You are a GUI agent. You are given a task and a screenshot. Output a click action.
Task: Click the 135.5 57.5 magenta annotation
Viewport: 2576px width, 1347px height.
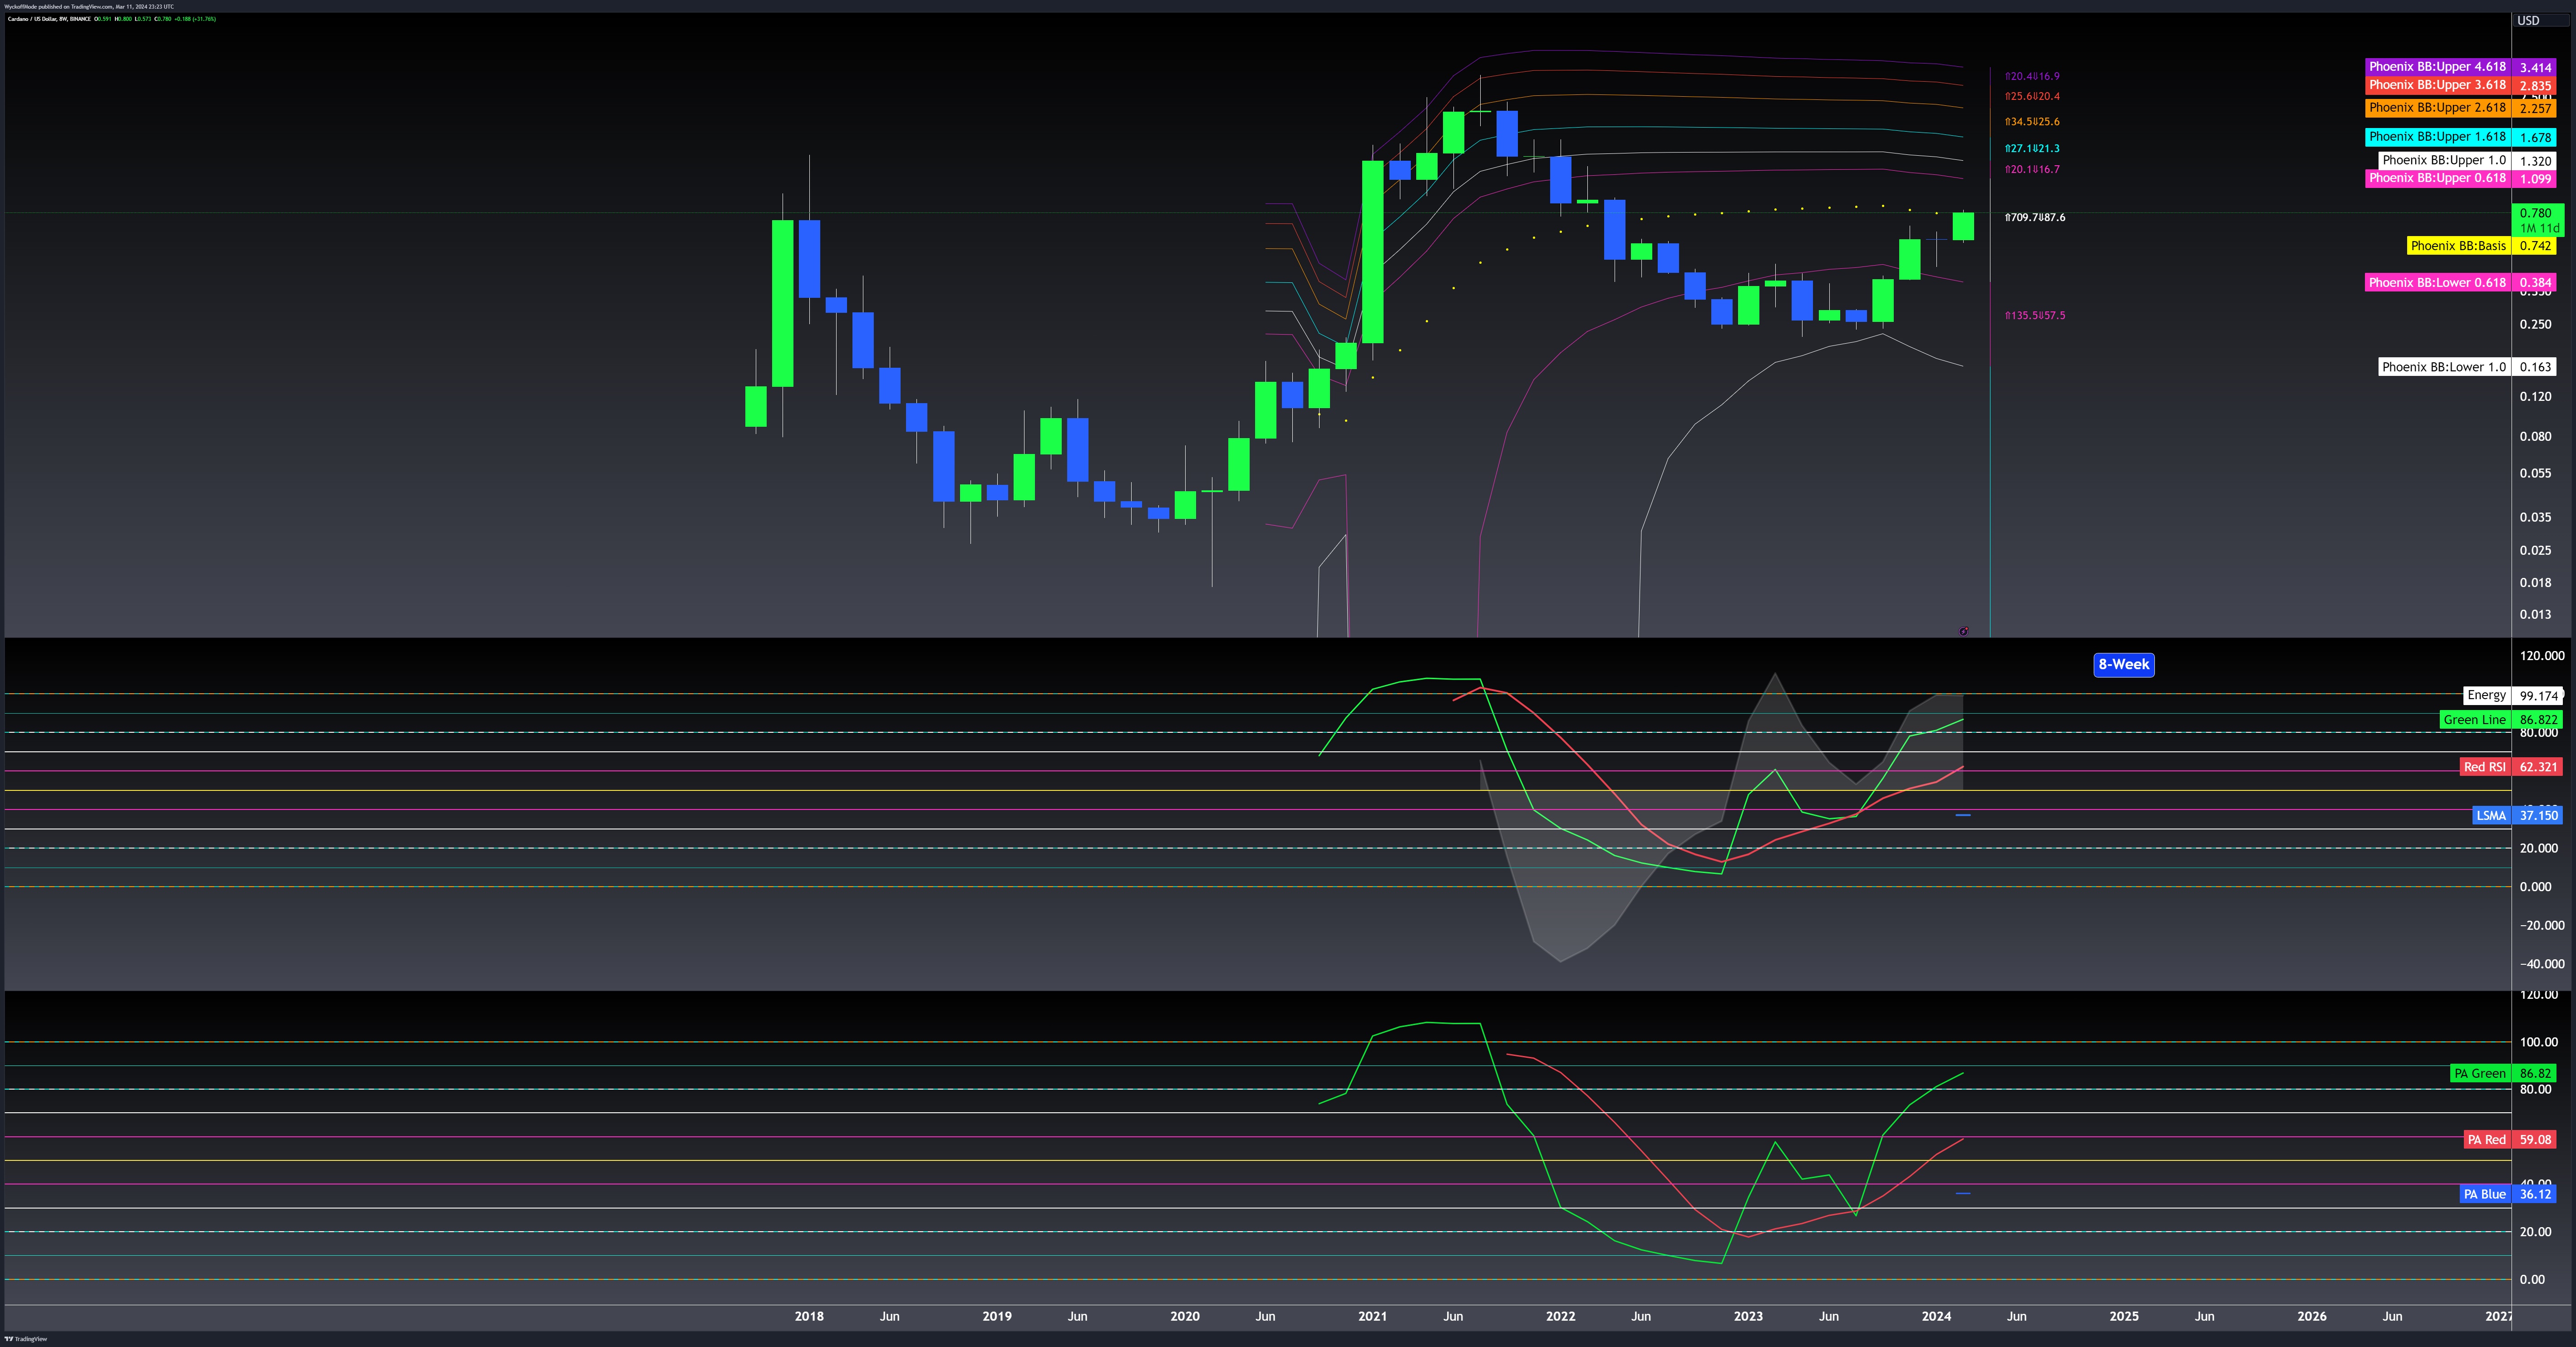[x=2035, y=315]
